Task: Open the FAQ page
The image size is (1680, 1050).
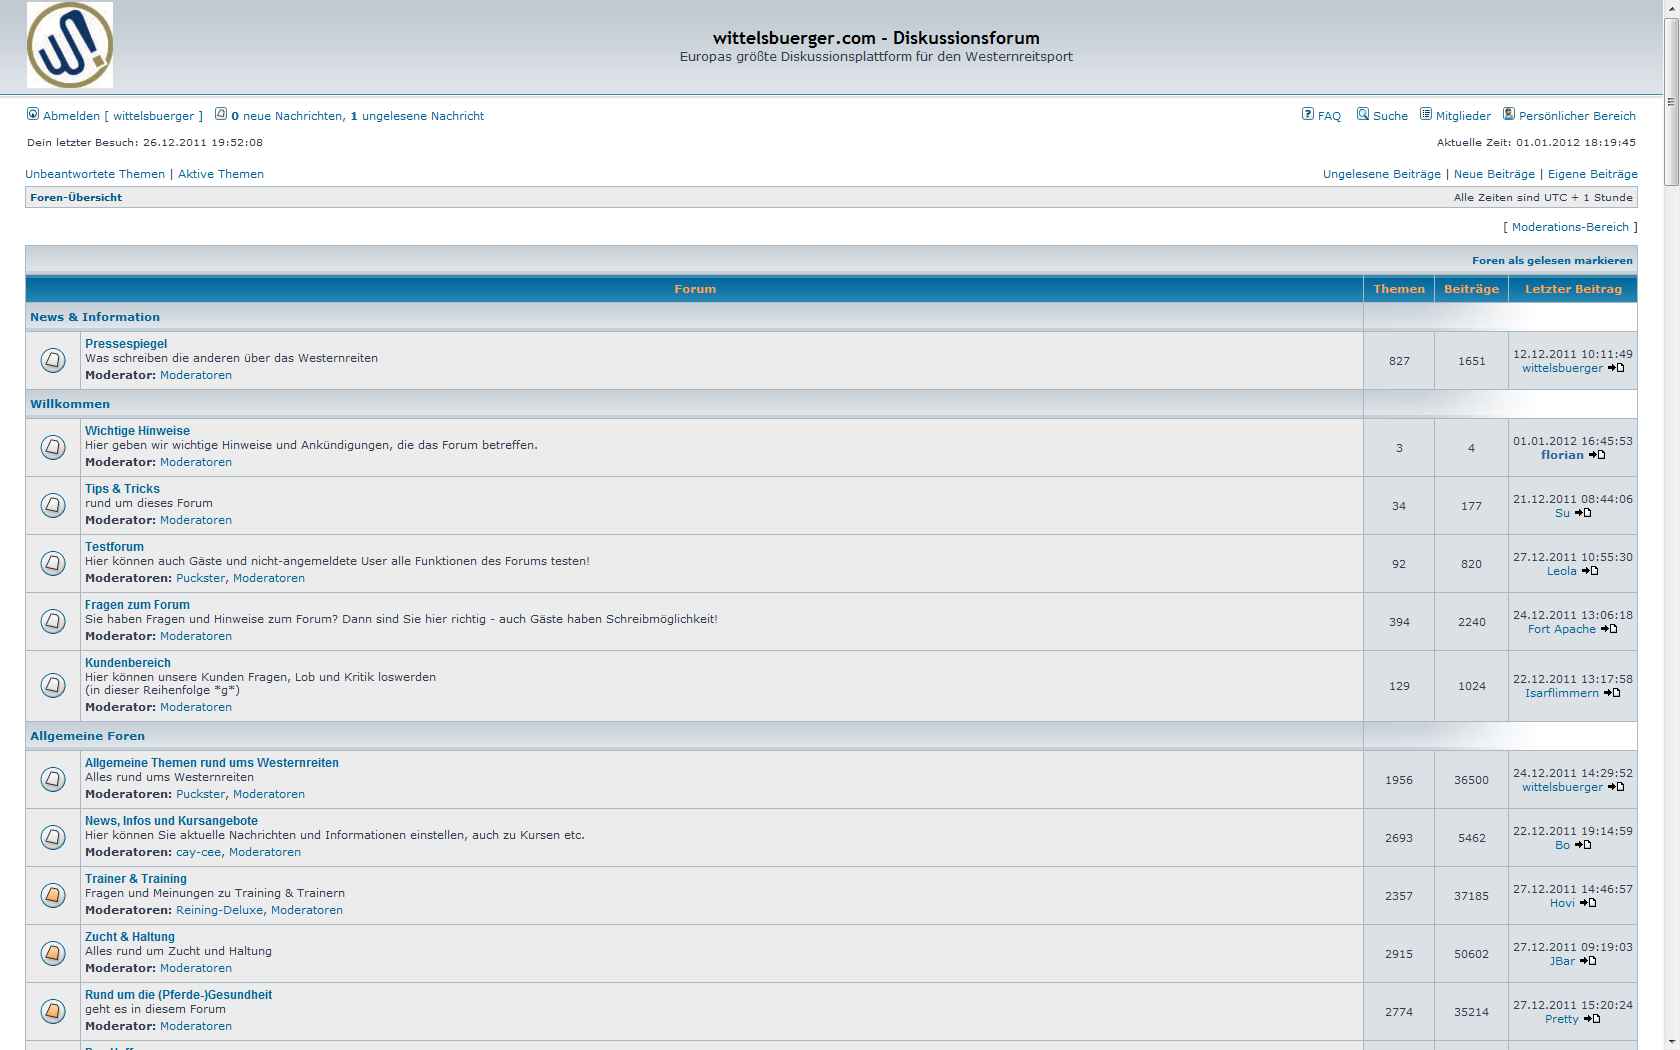Action: pos(1329,116)
